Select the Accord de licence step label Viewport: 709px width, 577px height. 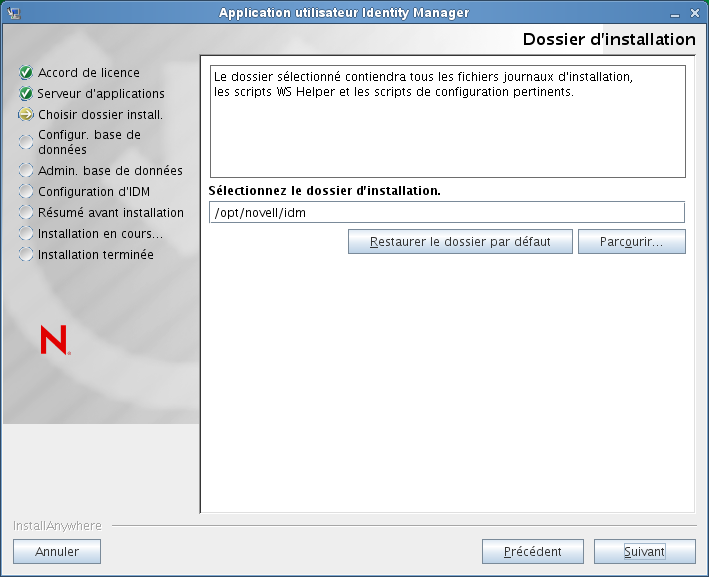pos(89,72)
